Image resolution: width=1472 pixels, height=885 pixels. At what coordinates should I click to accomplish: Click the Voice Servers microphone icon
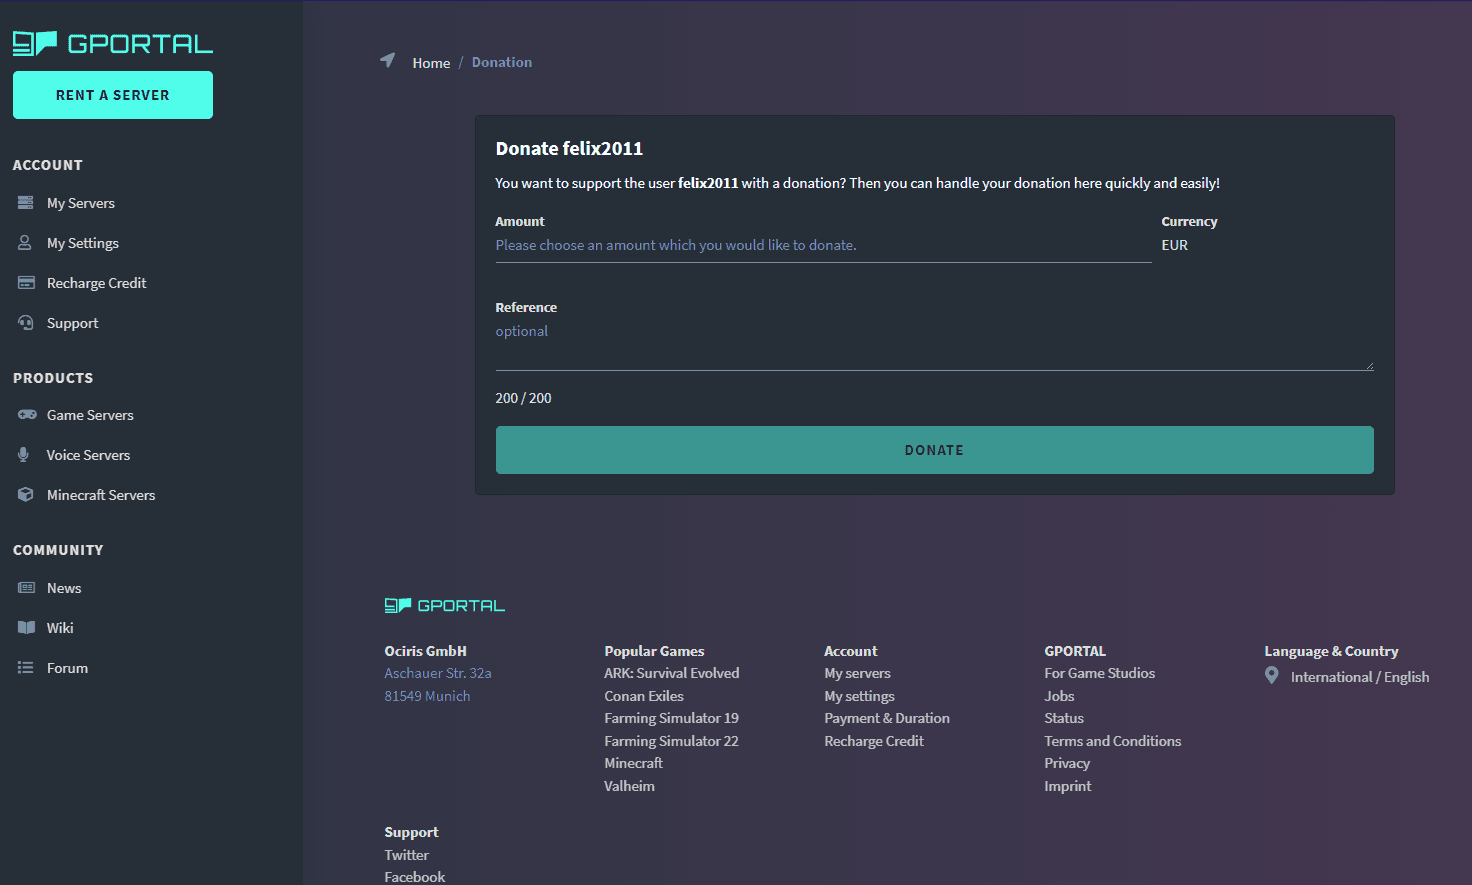point(23,455)
